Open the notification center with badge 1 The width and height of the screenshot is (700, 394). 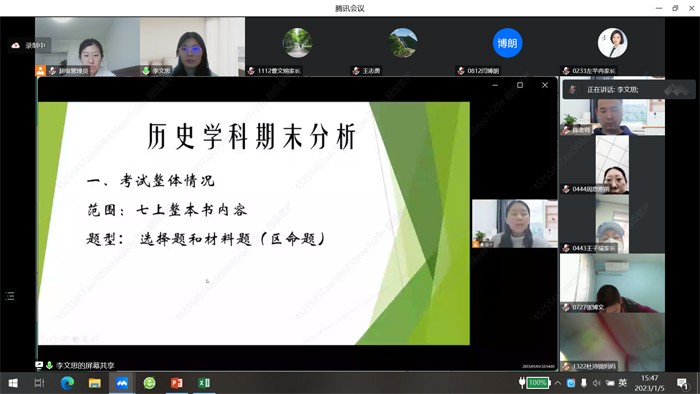pyautogui.click(x=682, y=383)
